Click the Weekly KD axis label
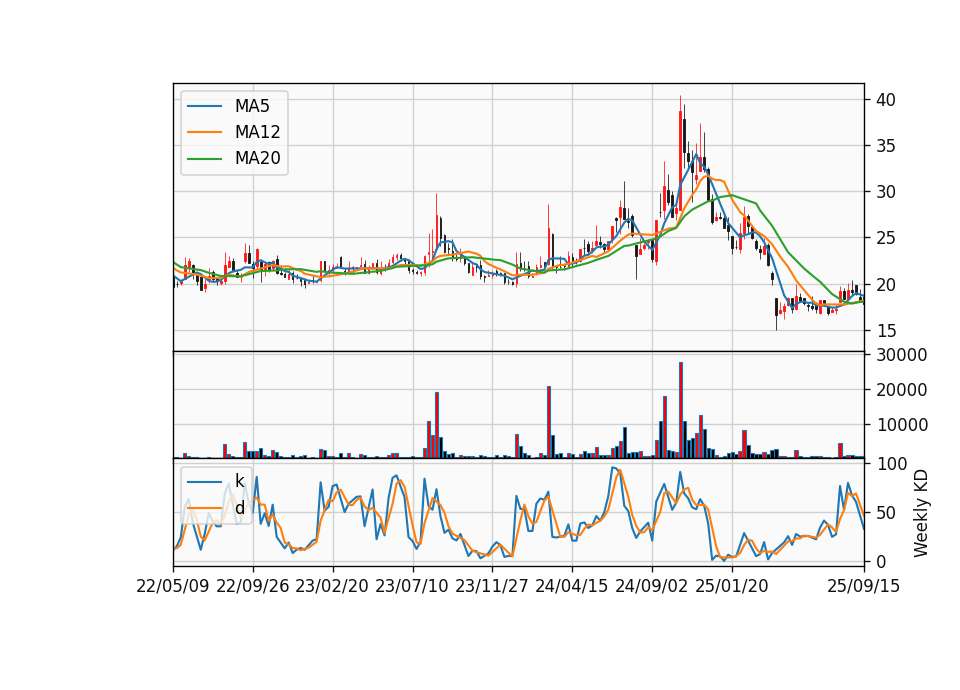The width and height of the screenshot is (960, 690). point(920,513)
